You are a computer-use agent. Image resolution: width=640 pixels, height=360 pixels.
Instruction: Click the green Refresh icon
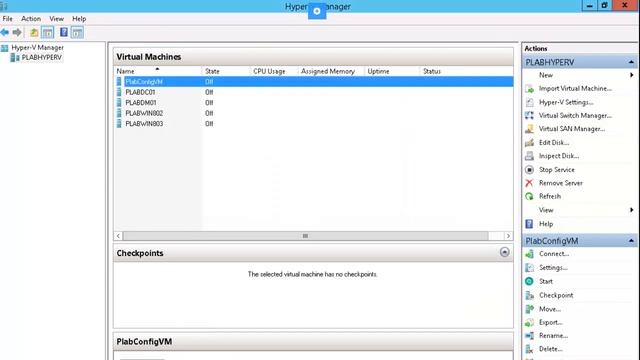coord(529,196)
